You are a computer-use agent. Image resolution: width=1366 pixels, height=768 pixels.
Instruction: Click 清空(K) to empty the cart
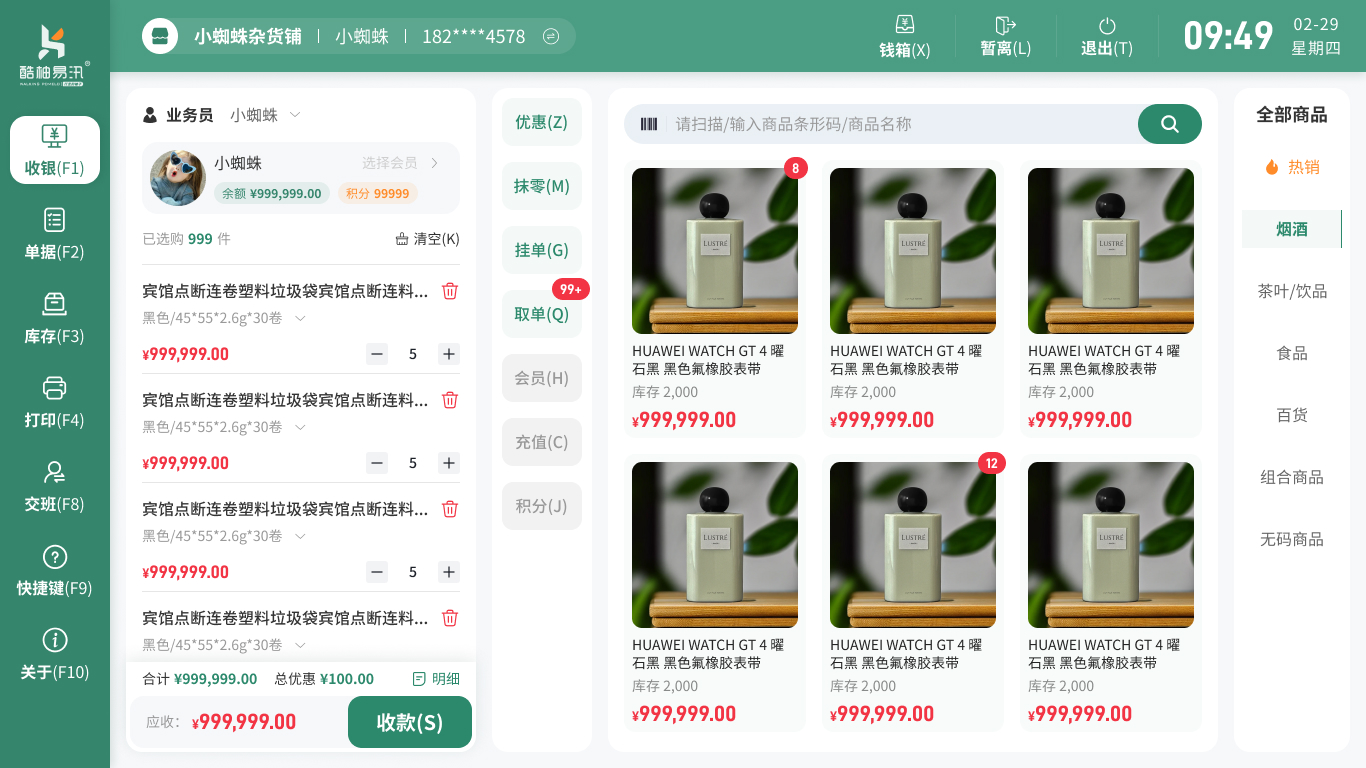tap(427, 239)
